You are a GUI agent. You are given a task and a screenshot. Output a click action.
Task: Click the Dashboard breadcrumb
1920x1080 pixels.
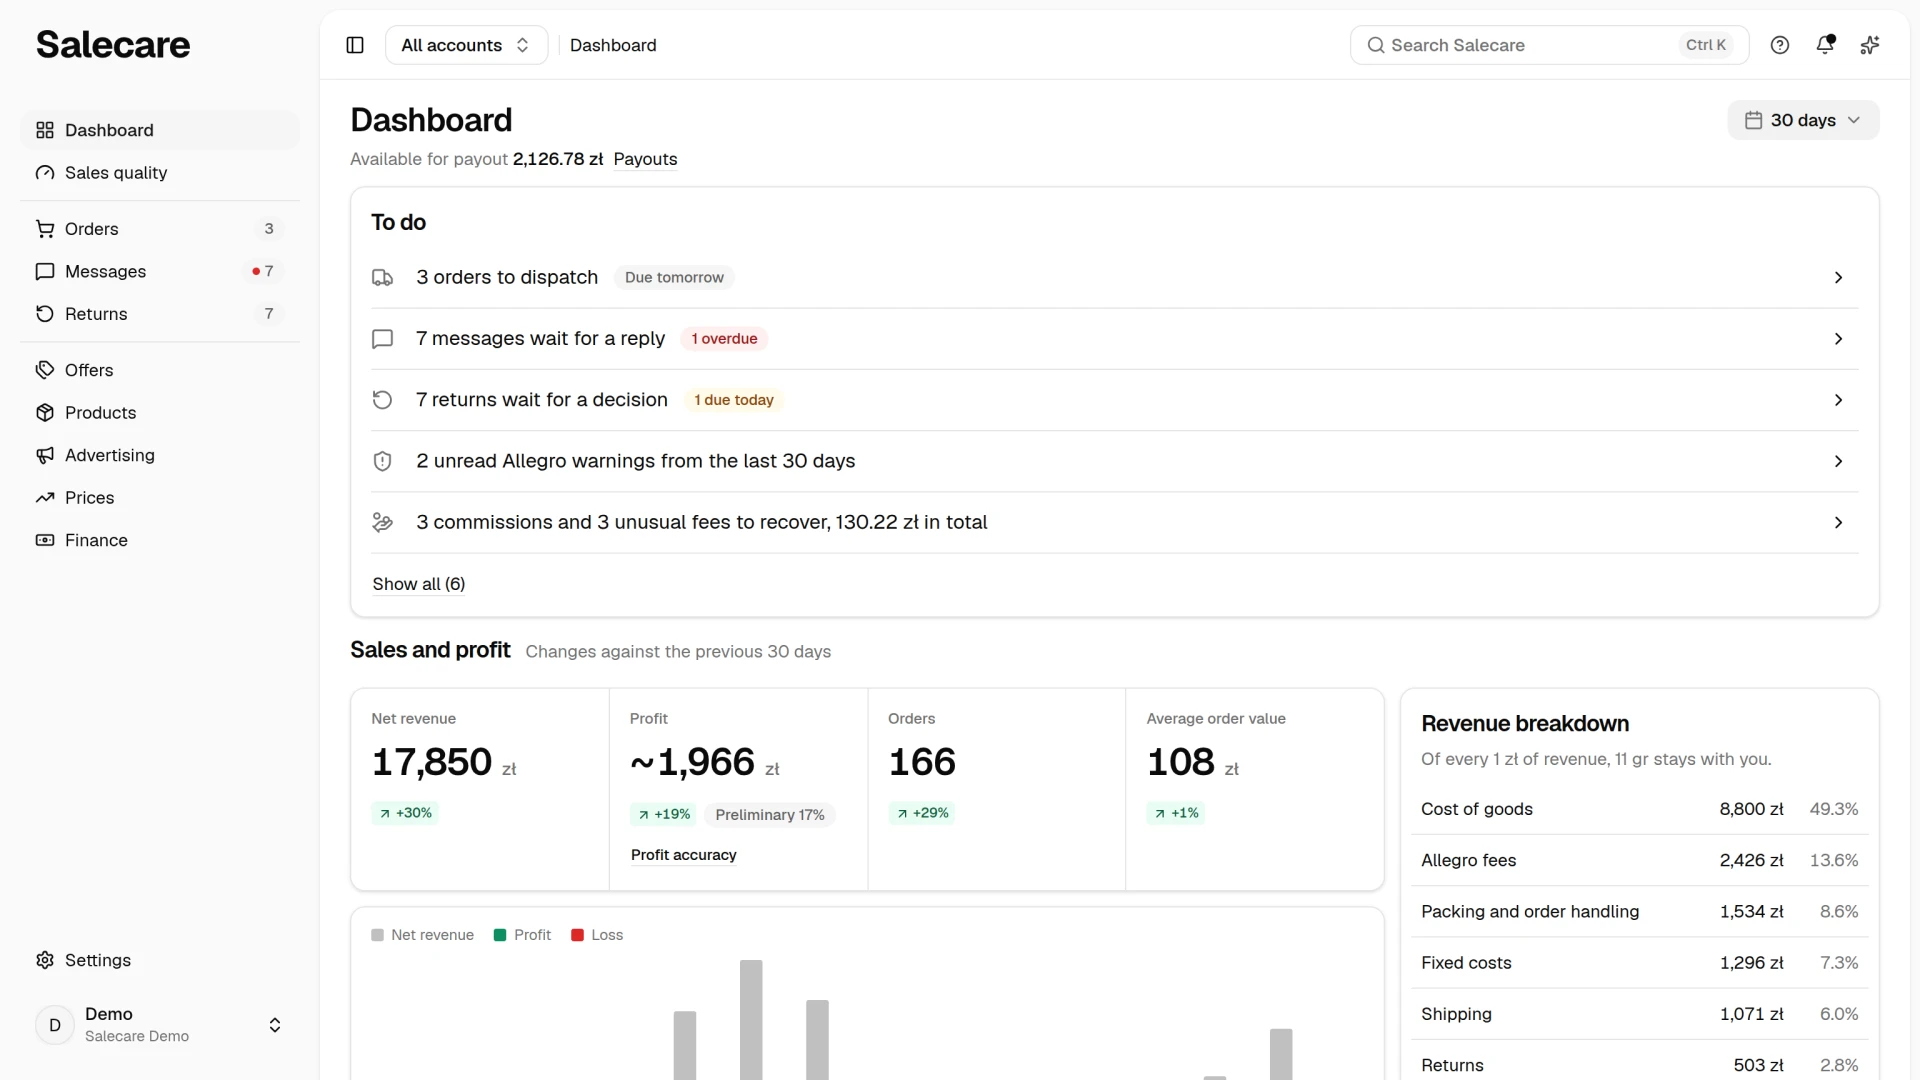613,45
